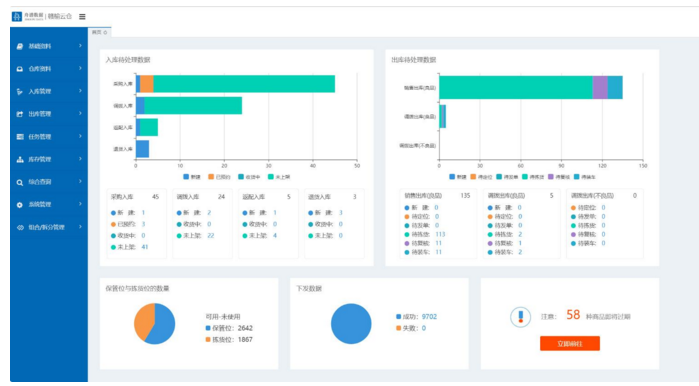The width and height of the screenshot is (699, 386).
Task: Click the 入库管理 sidebar icon
Action: pyautogui.click(x=20, y=91)
